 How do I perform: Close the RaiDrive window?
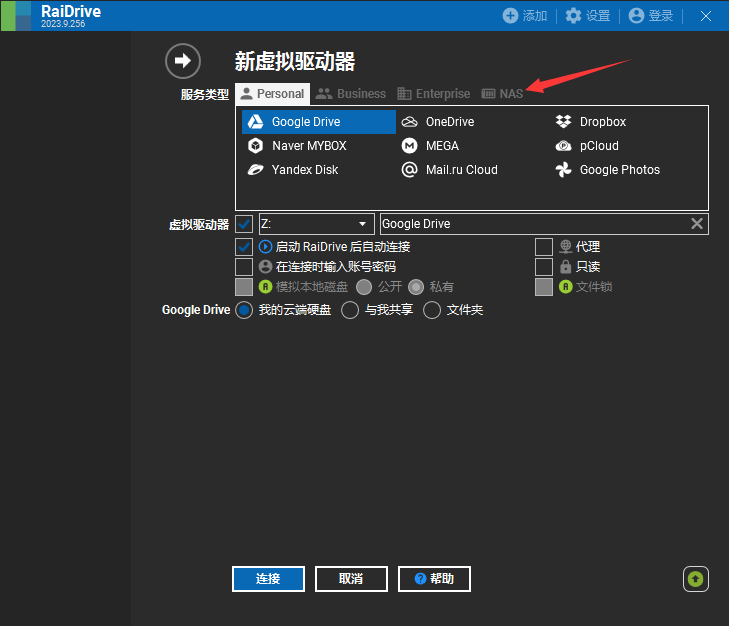706,16
